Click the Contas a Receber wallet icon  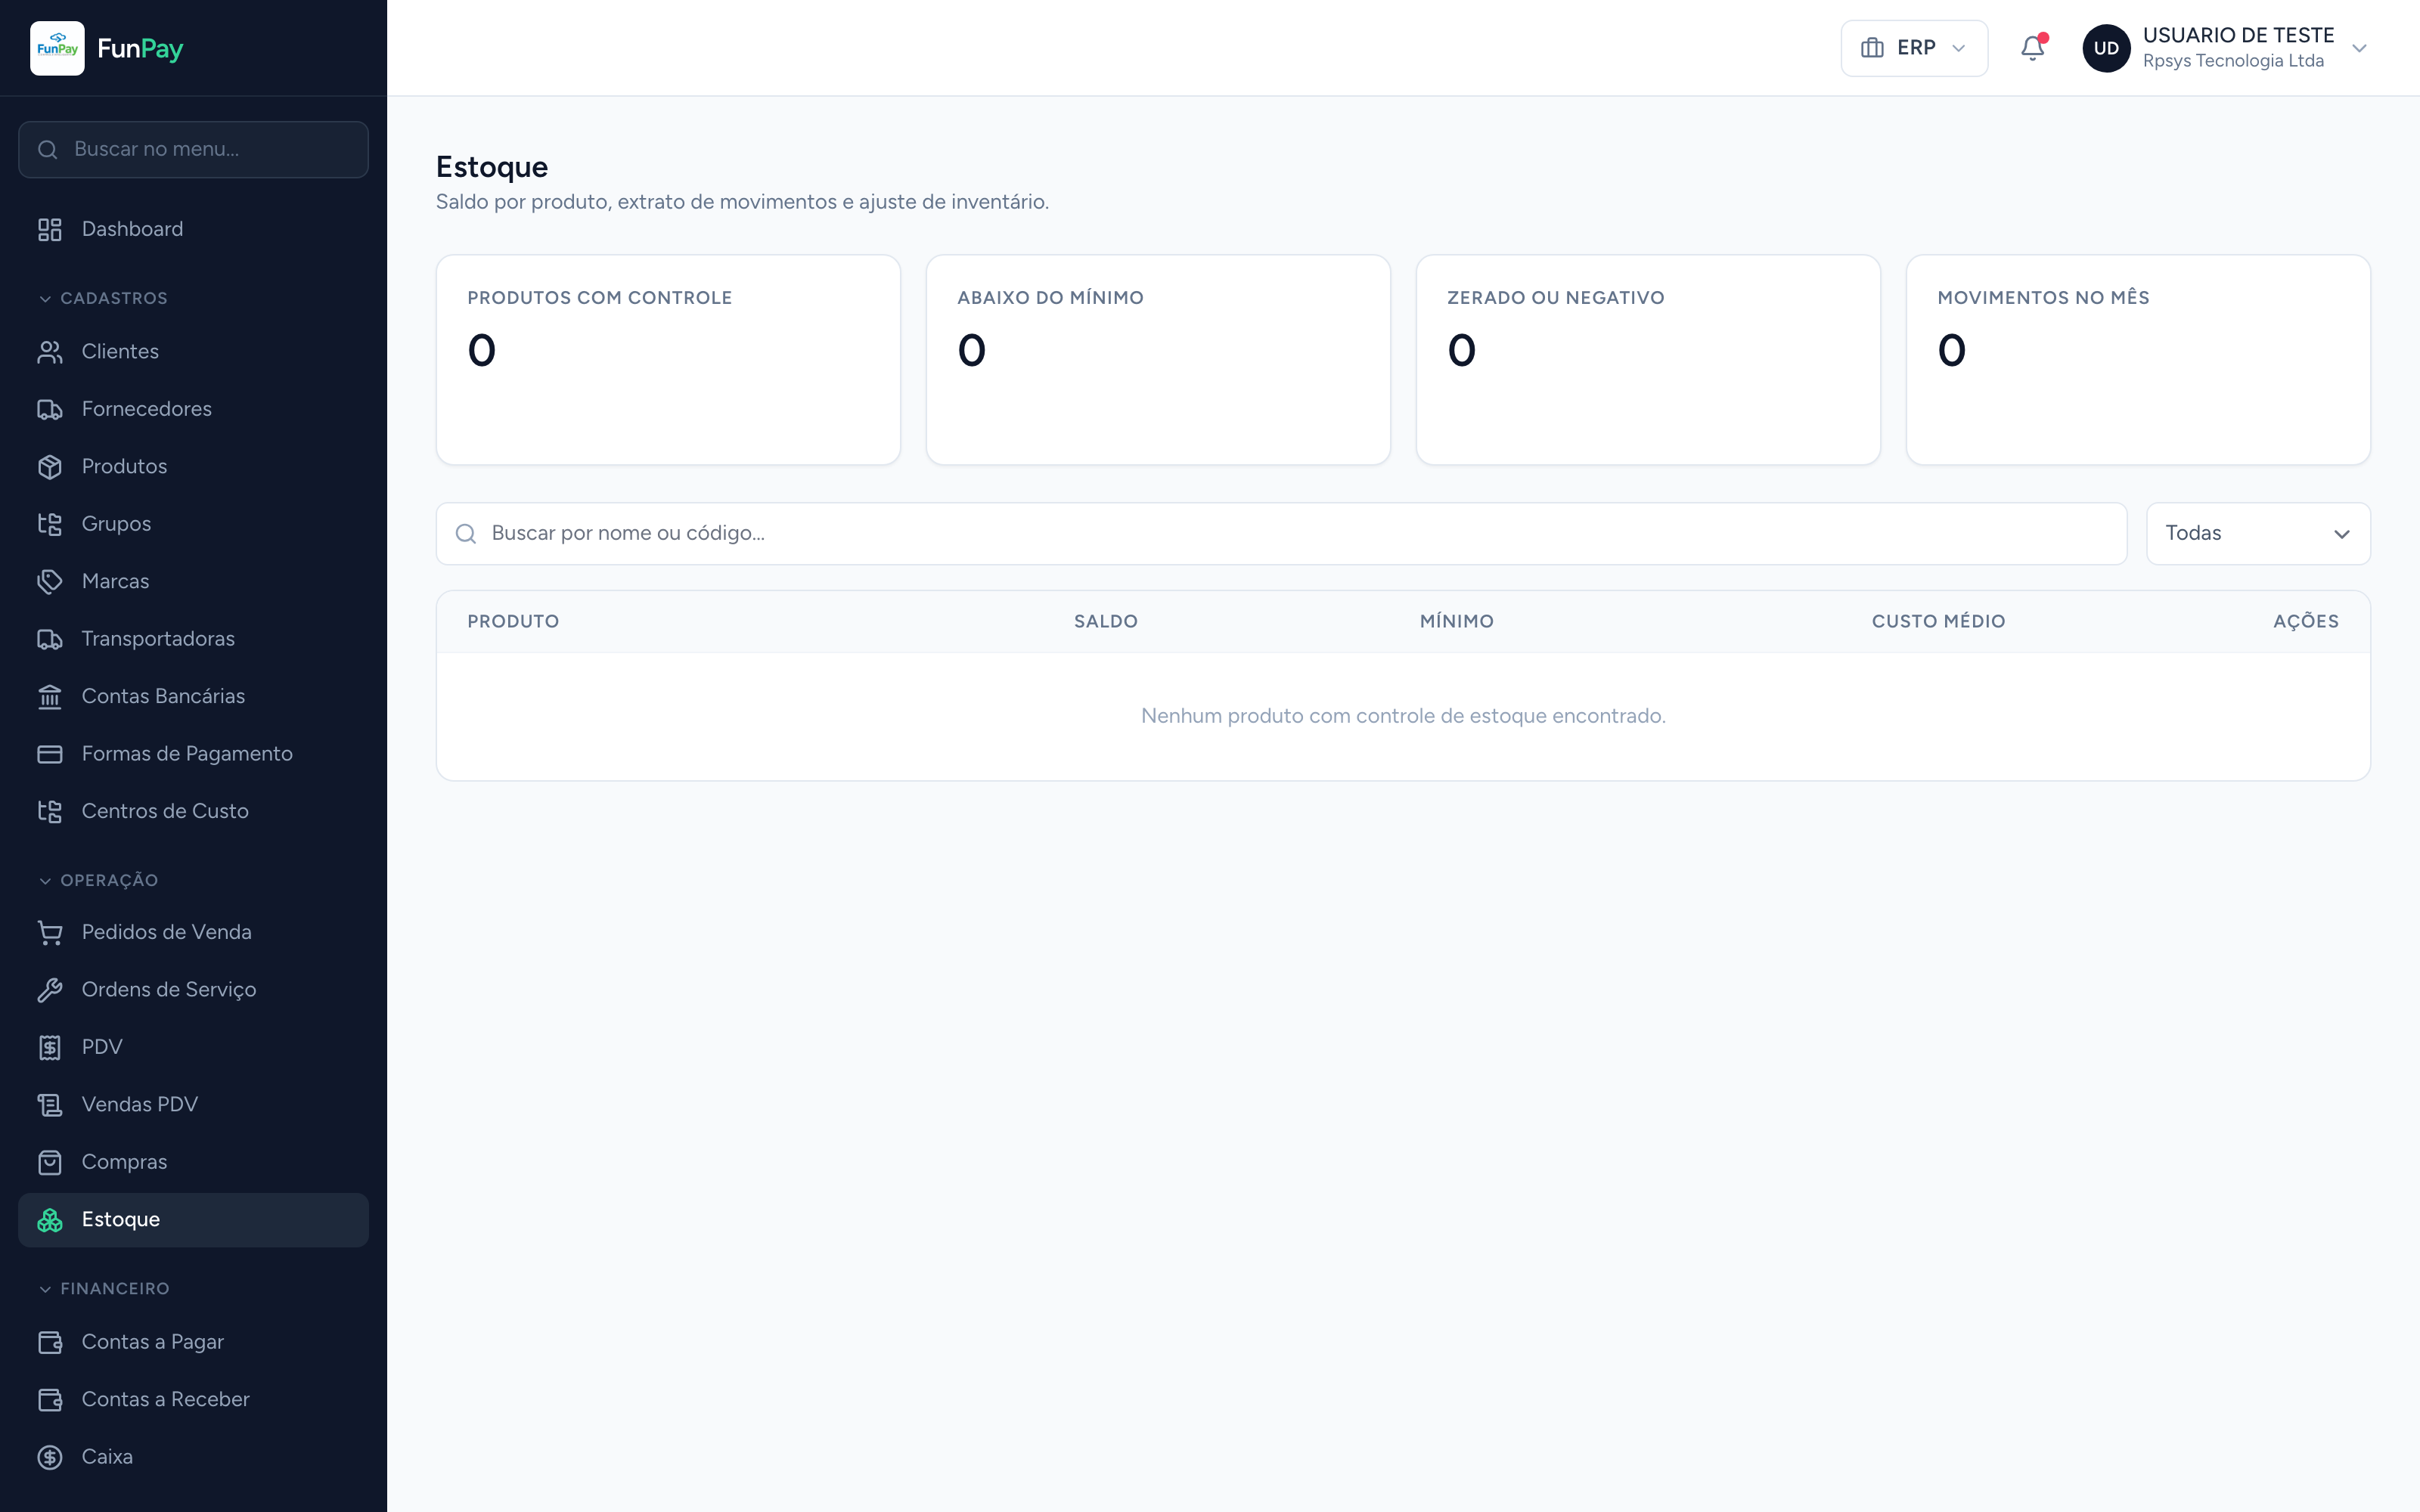pyautogui.click(x=50, y=1400)
